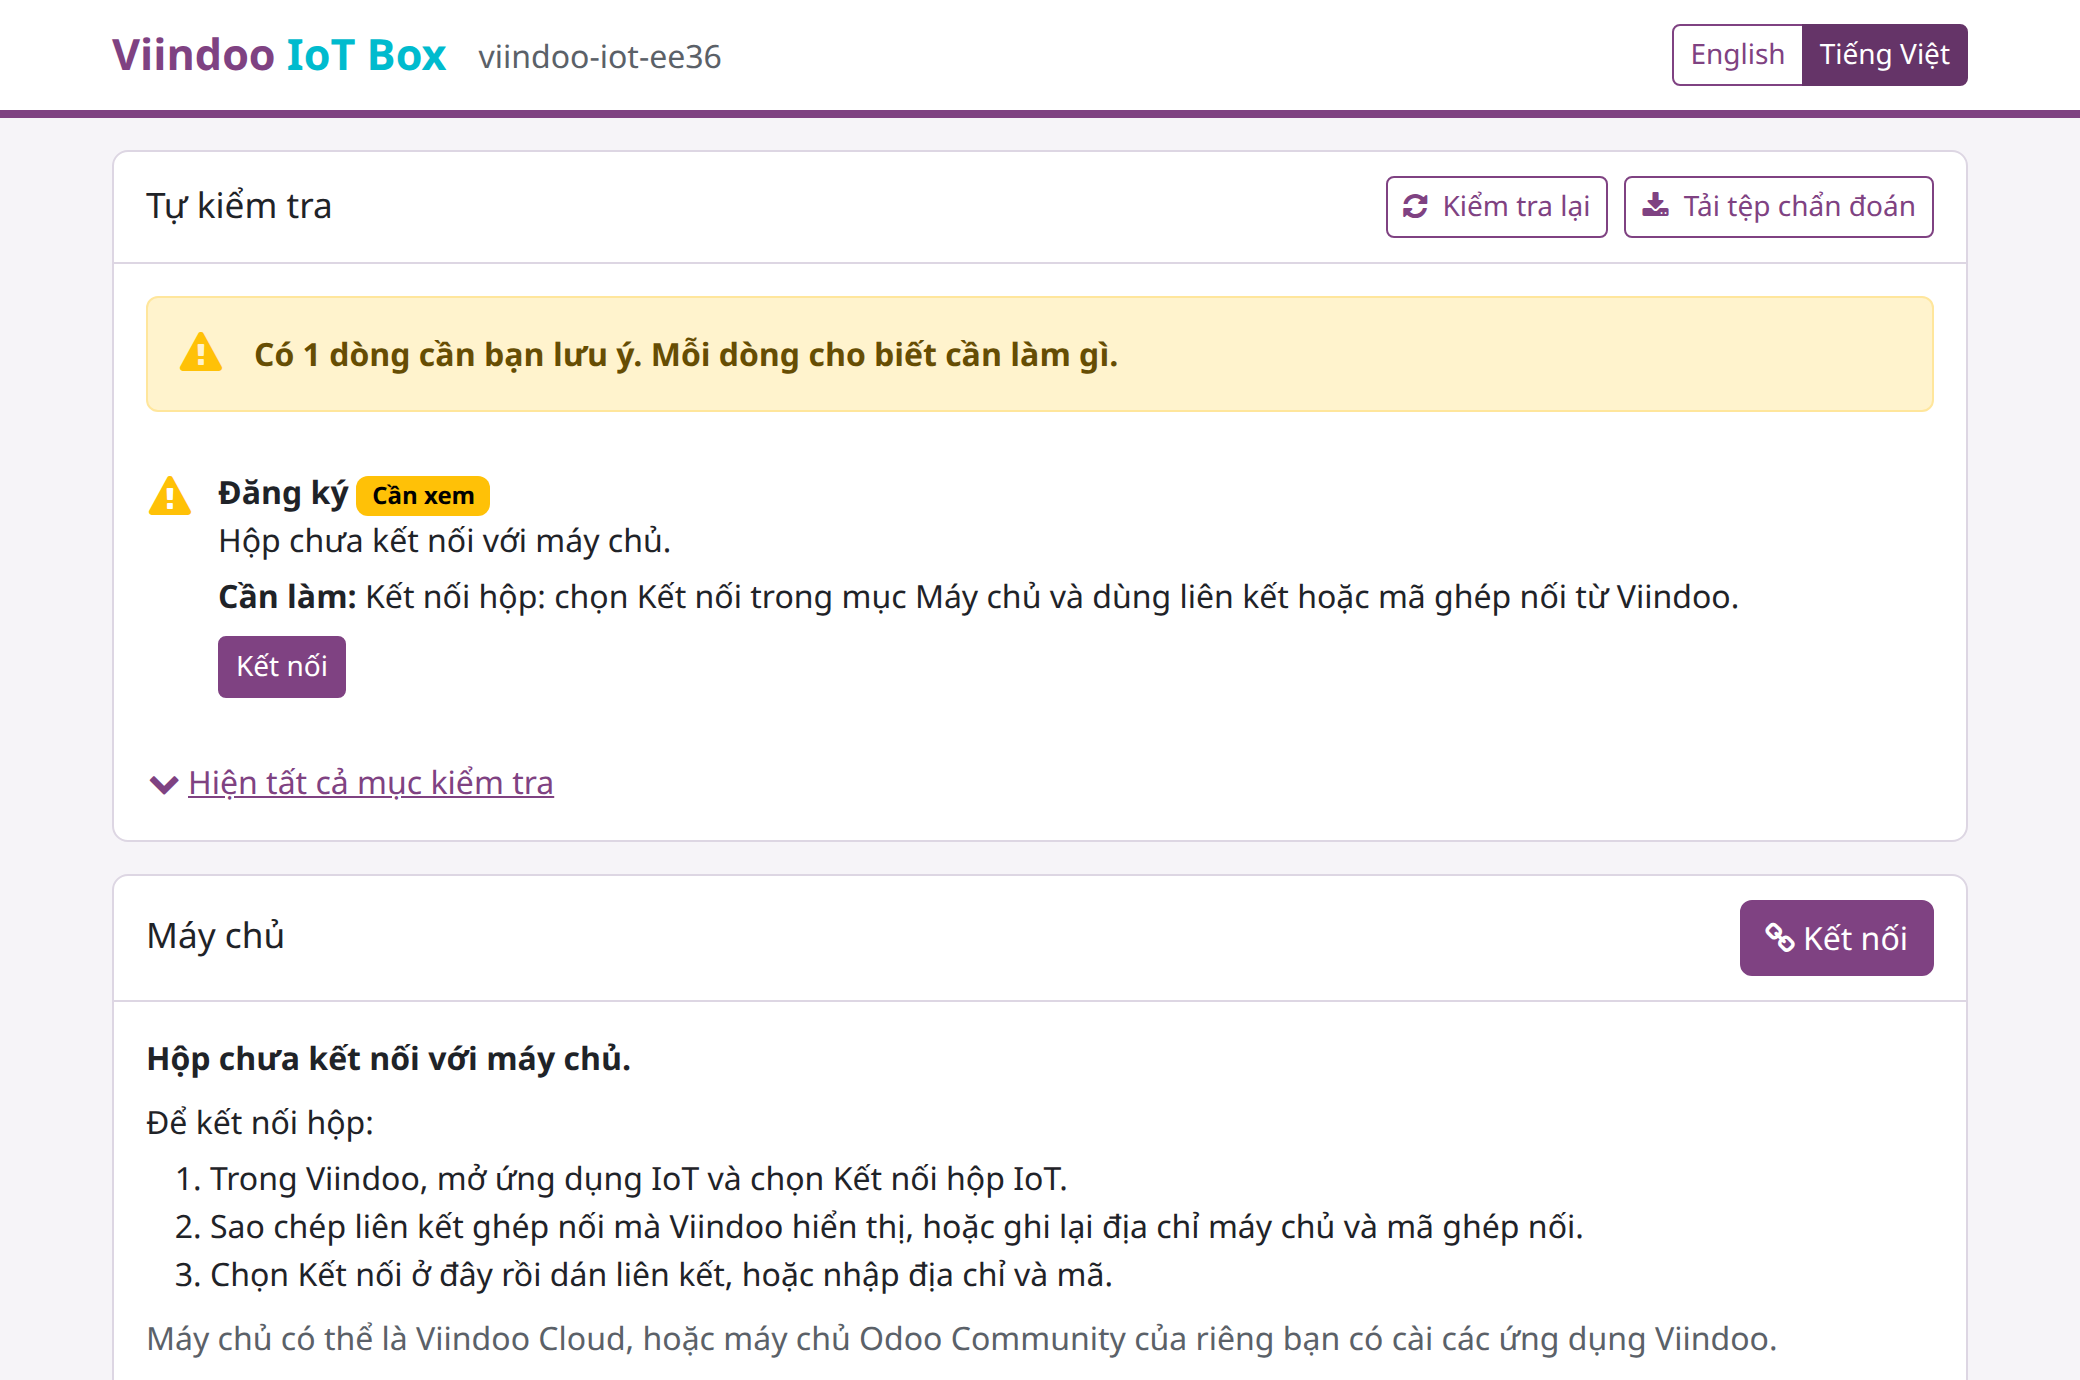Click the refresh icon in Kiểm tra lại
The width and height of the screenshot is (2080, 1380).
pyautogui.click(x=1415, y=206)
